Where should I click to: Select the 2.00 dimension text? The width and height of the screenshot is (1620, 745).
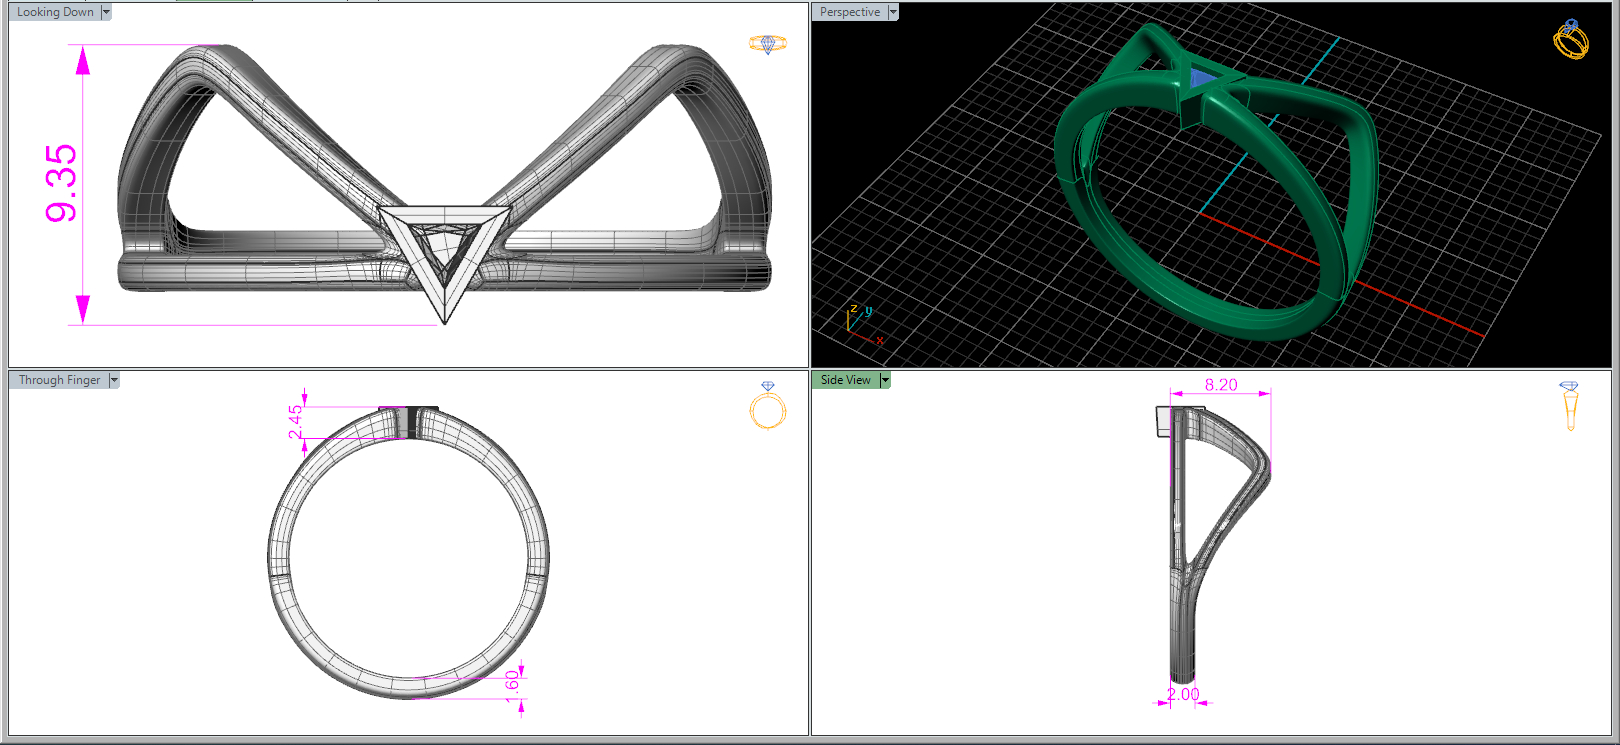click(x=1183, y=694)
